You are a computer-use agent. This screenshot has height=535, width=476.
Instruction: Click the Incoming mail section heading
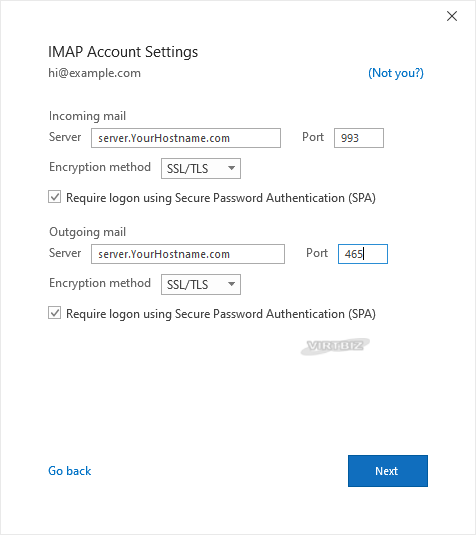coord(87,116)
